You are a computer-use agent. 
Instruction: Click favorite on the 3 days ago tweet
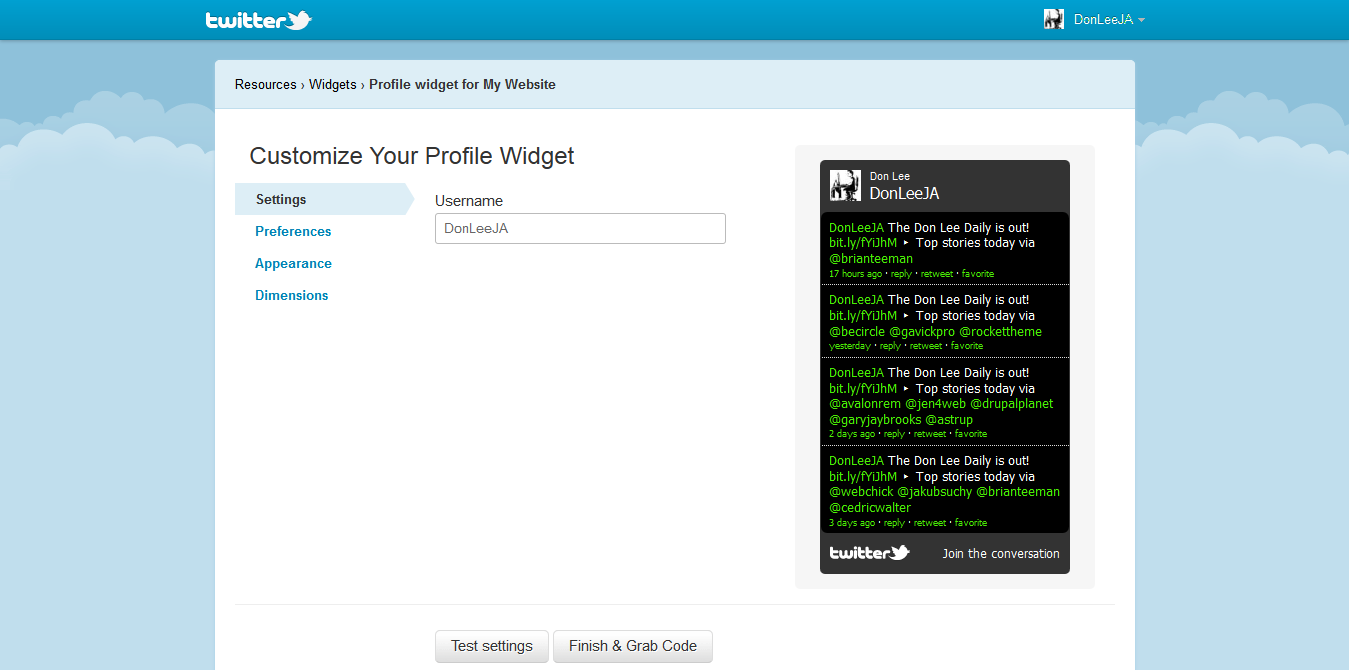point(971,523)
